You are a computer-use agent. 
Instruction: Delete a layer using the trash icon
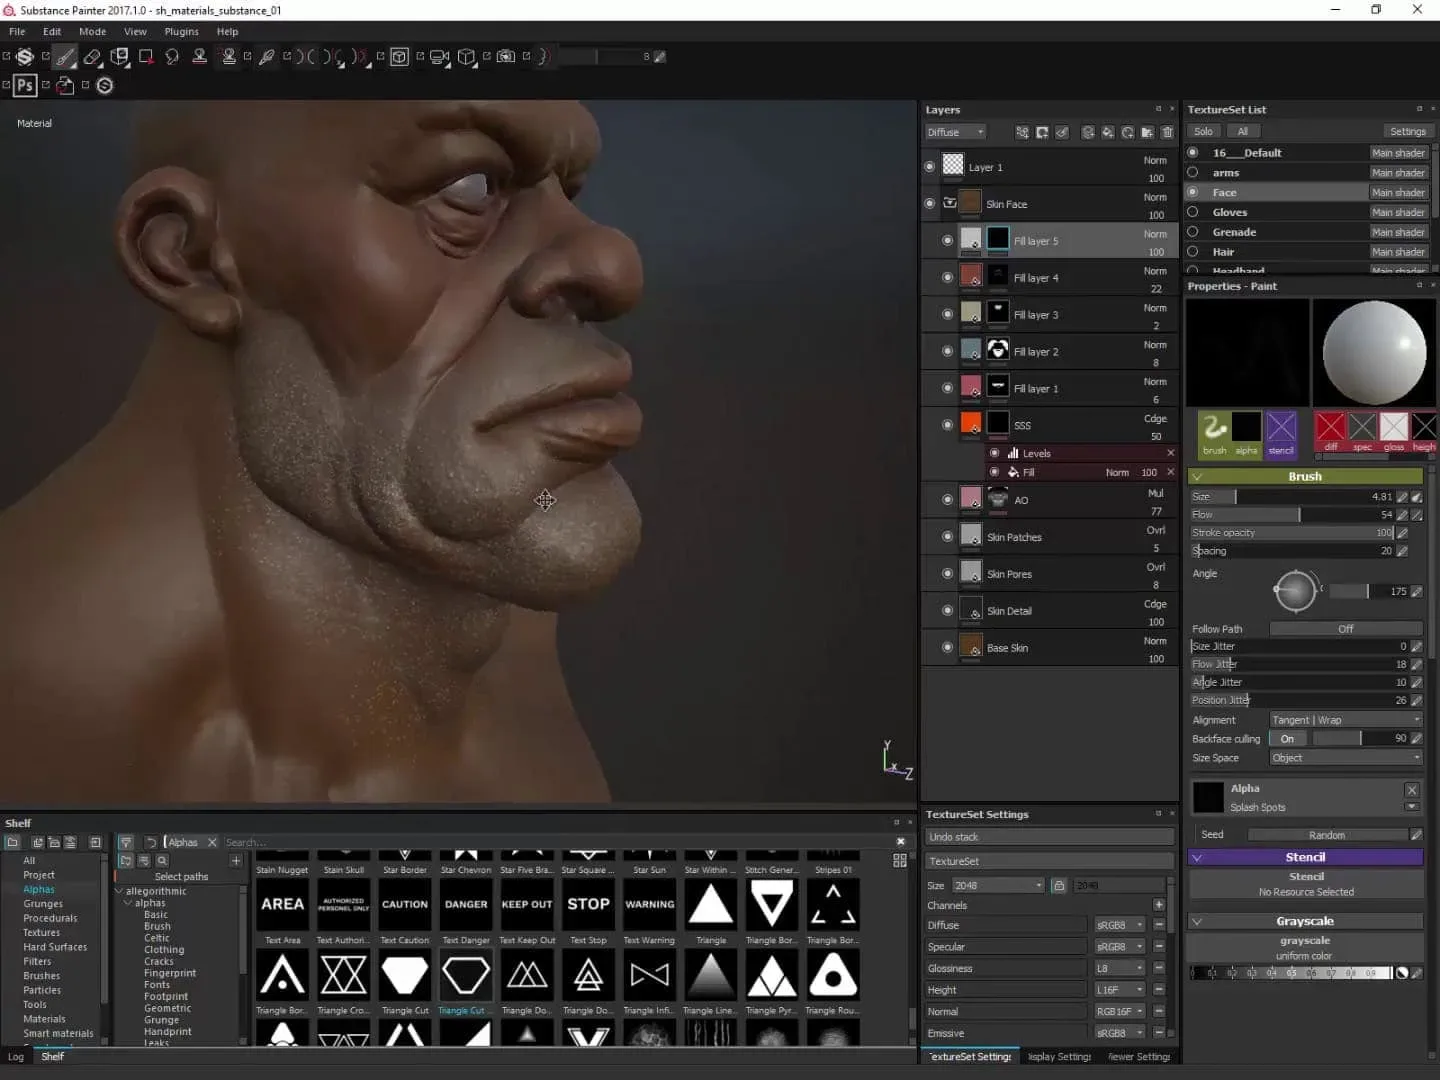tap(1167, 132)
